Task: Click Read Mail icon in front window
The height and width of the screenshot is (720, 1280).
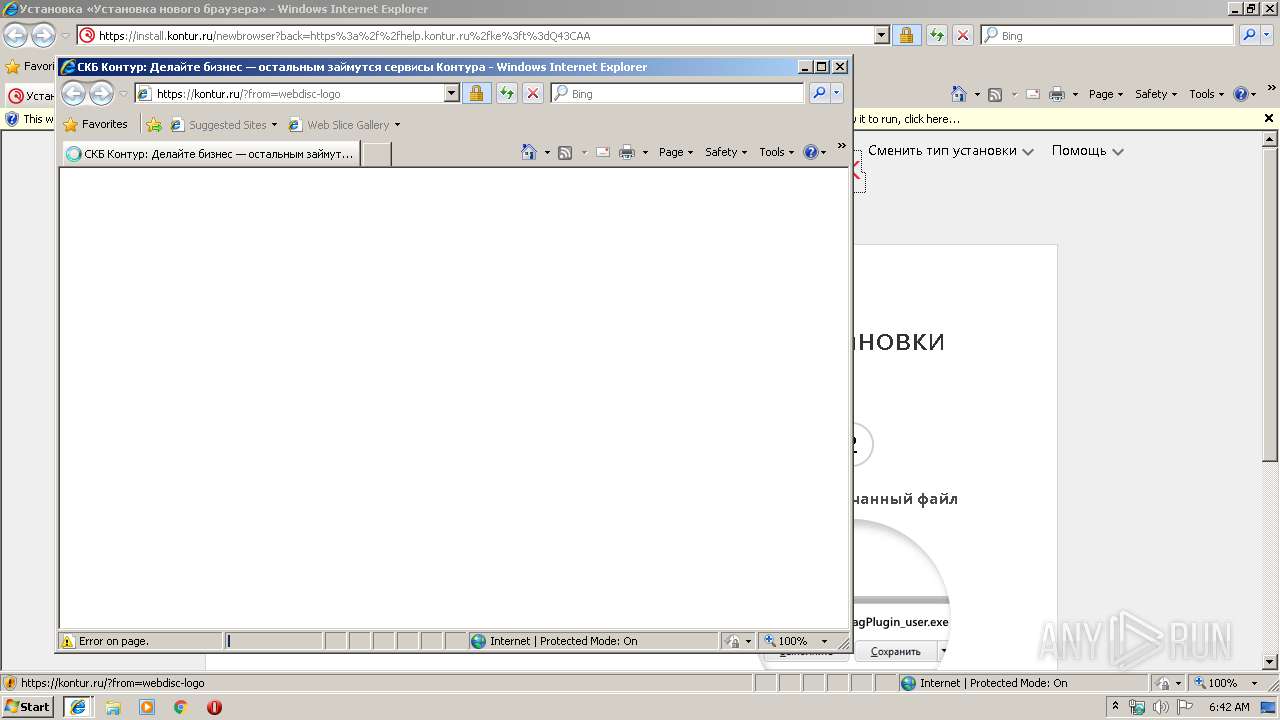Action: click(603, 152)
